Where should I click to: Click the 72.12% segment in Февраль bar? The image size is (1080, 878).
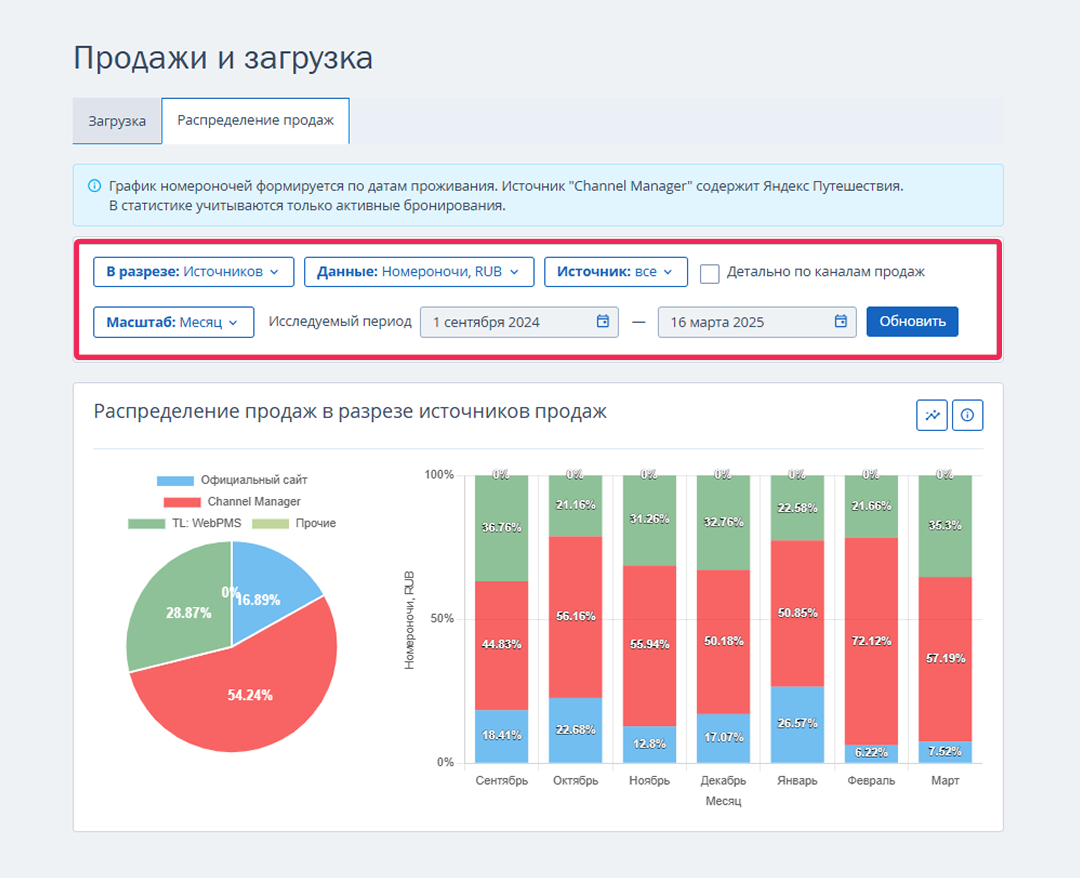coord(871,641)
